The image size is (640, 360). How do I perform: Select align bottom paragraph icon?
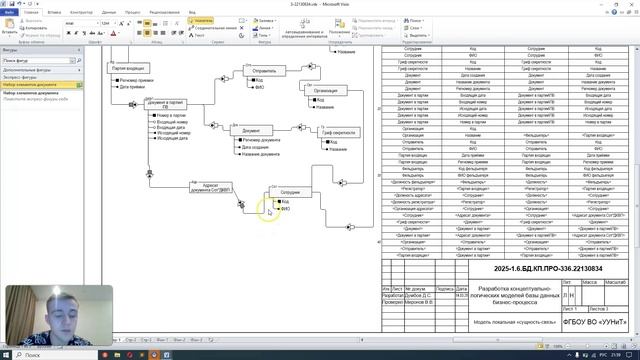[155, 23]
